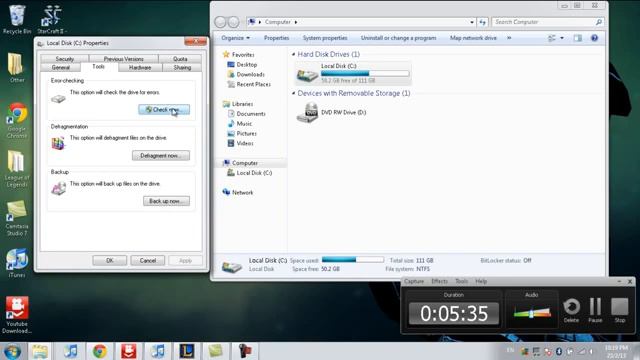640x360 pixels.
Task: Open the Recycle Bin desktop icon
Action: click(17, 19)
